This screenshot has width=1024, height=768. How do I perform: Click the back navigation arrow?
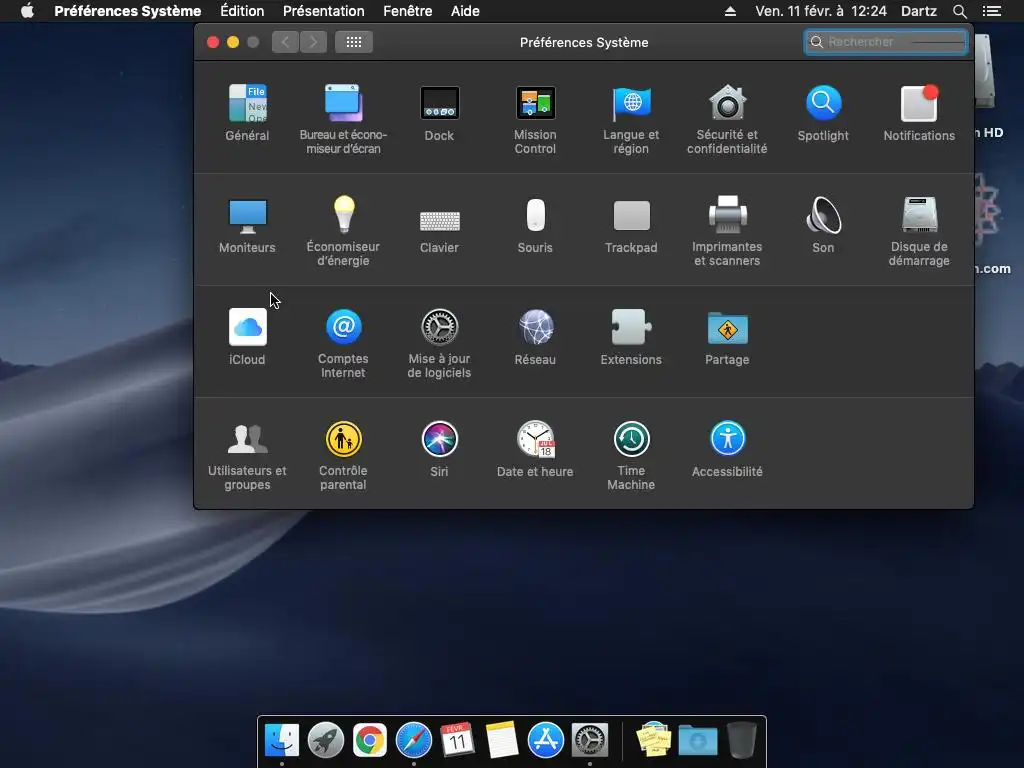tap(285, 42)
